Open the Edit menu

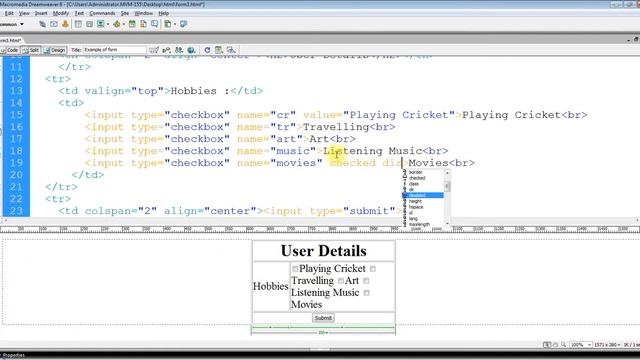pos(9,13)
